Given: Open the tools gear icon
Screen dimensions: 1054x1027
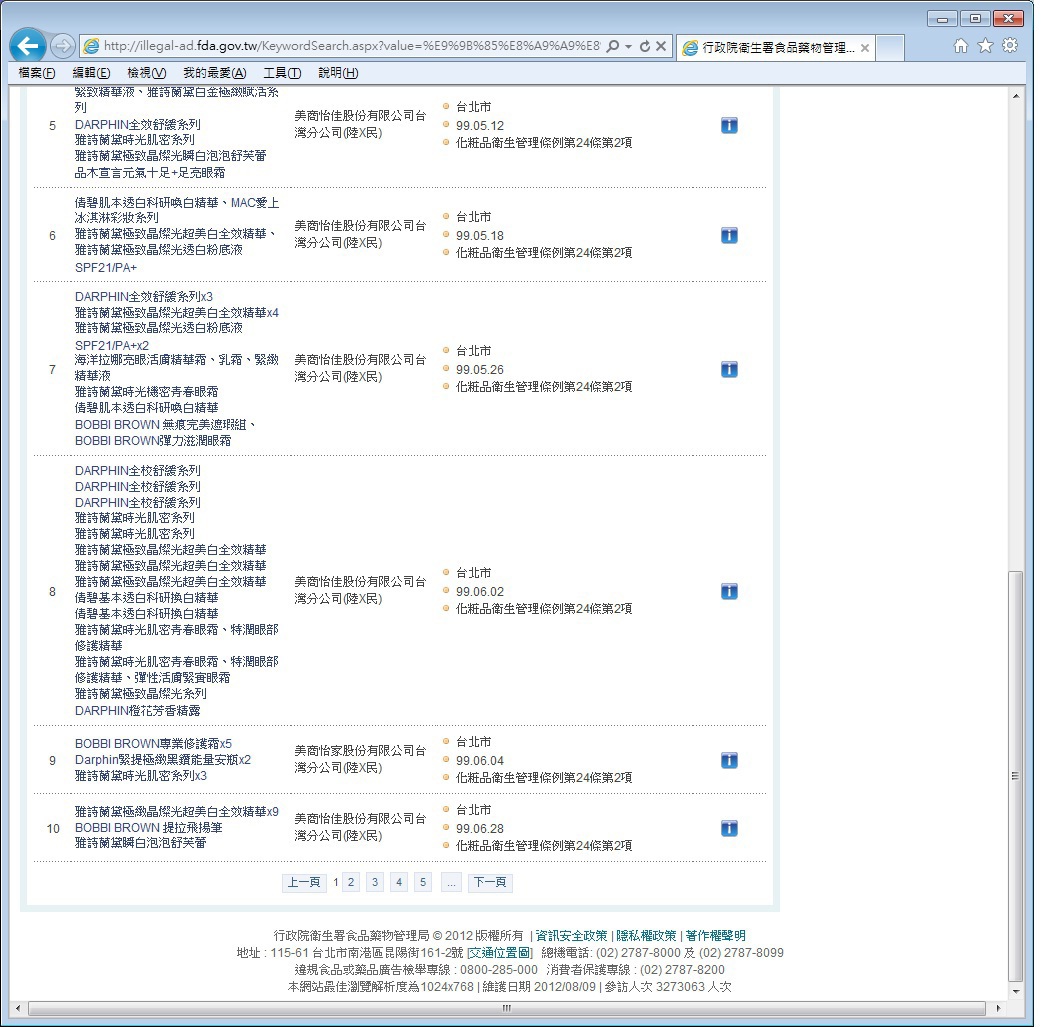Looking at the screenshot, I should (1010, 46).
